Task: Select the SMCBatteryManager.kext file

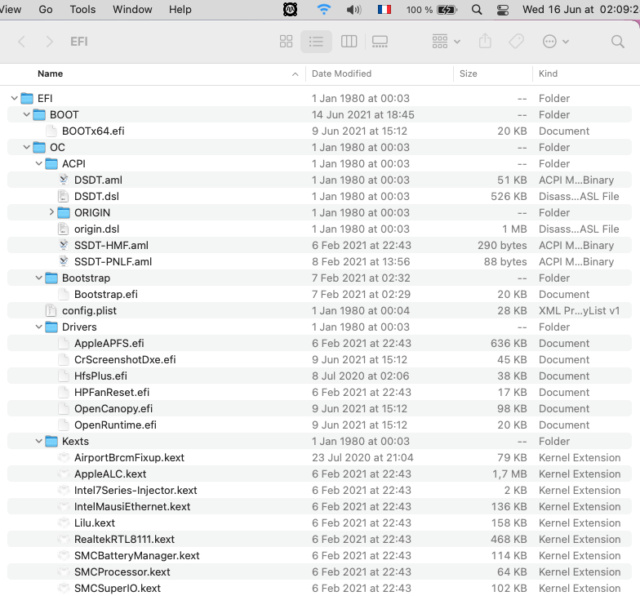Action: [137, 556]
